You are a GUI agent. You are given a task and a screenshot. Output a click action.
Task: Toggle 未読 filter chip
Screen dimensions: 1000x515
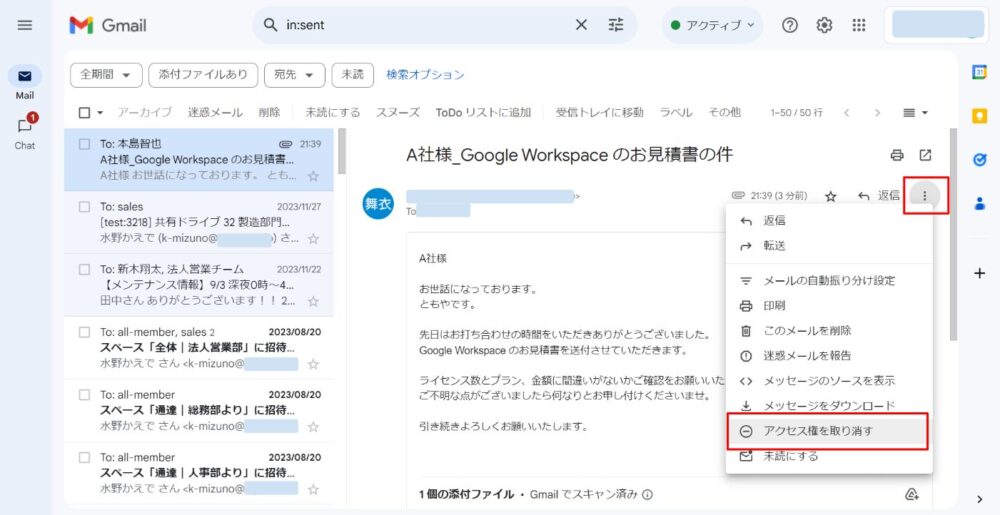click(x=352, y=75)
